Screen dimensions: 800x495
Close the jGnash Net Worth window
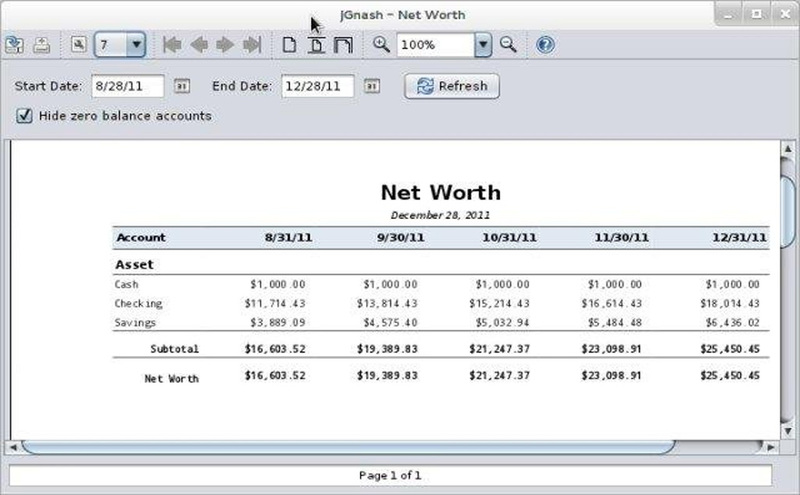[786, 14]
